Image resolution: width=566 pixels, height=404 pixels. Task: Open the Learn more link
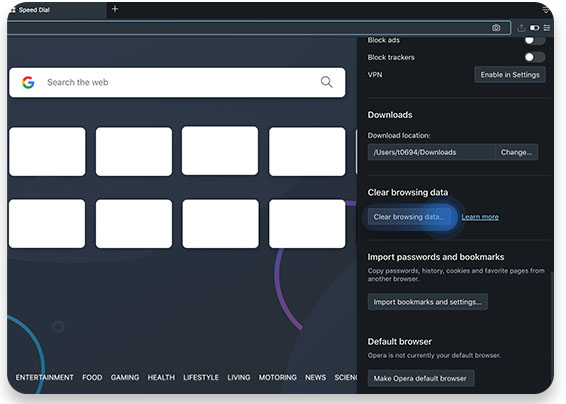[480, 217]
